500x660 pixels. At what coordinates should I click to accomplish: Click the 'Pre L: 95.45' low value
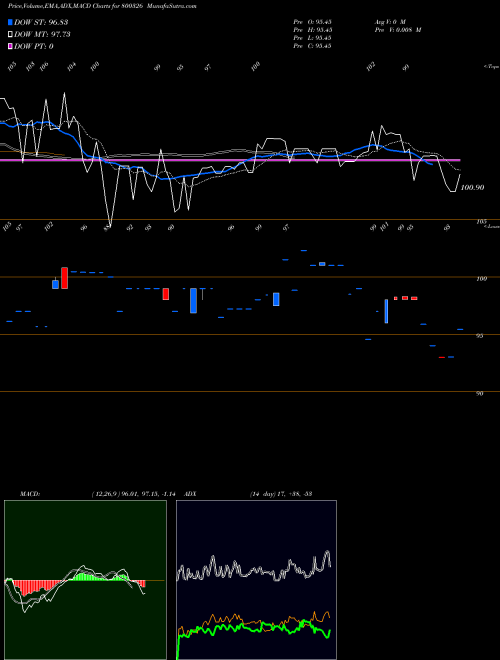pos(312,38)
